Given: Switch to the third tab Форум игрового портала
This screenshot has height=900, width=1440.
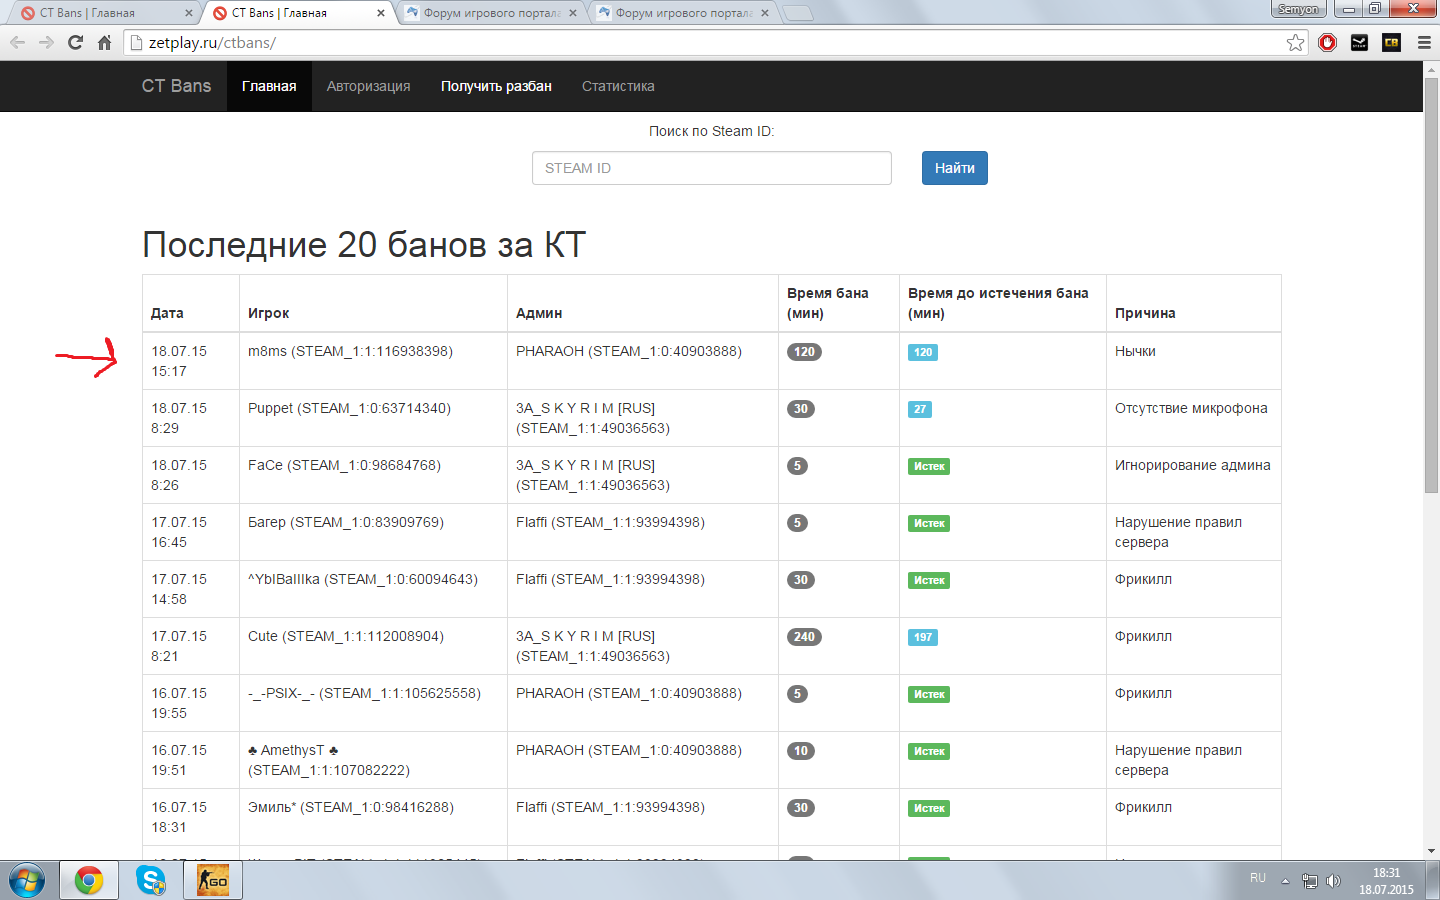Looking at the screenshot, I should click(490, 13).
